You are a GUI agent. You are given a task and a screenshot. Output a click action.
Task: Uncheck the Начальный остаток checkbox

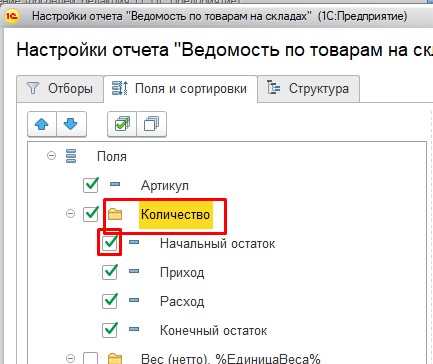110,243
